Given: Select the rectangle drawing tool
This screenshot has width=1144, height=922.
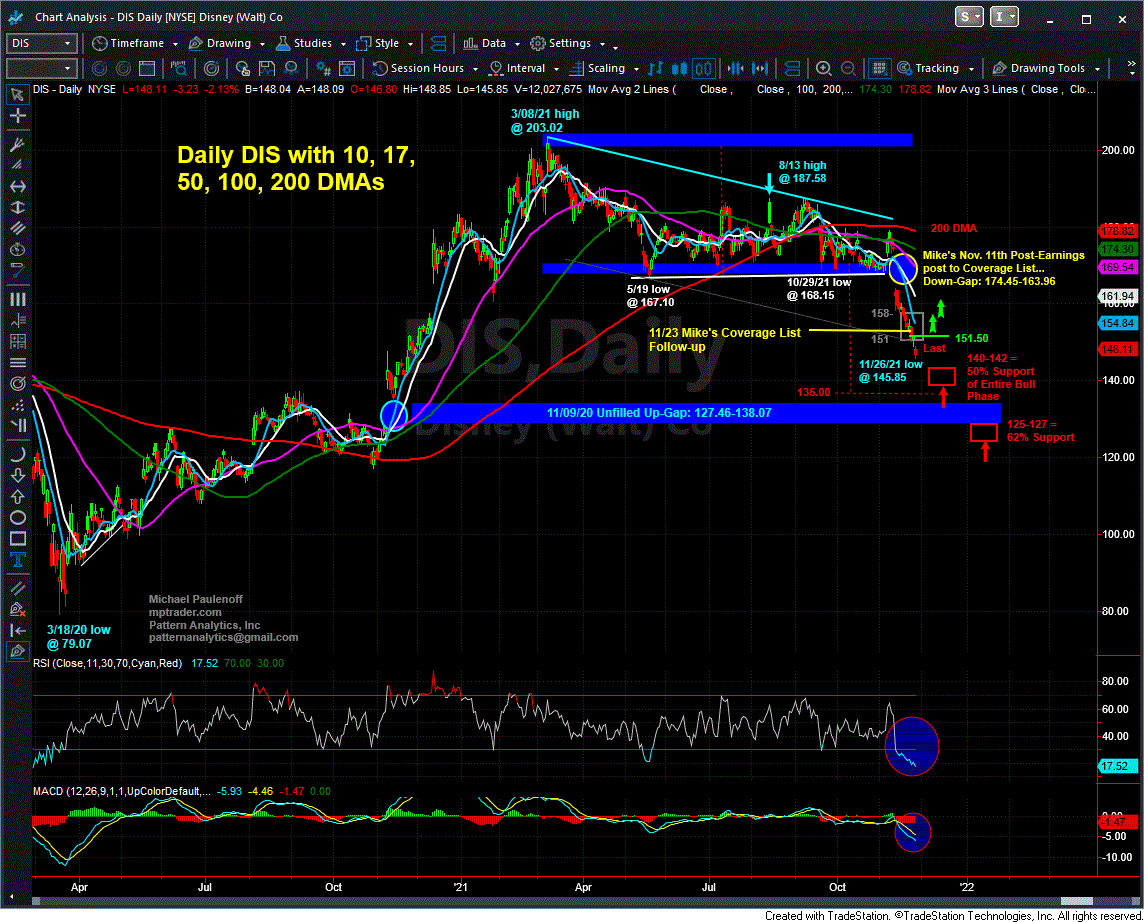Looking at the screenshot, I should [x=17, y=538].
